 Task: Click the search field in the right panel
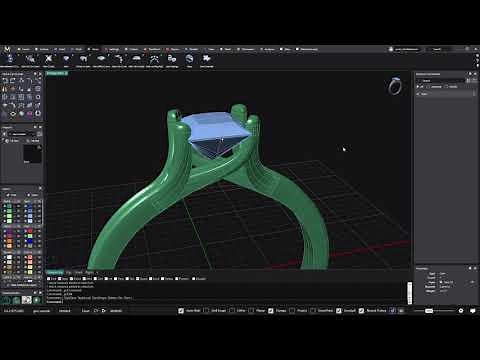[441, 81]
